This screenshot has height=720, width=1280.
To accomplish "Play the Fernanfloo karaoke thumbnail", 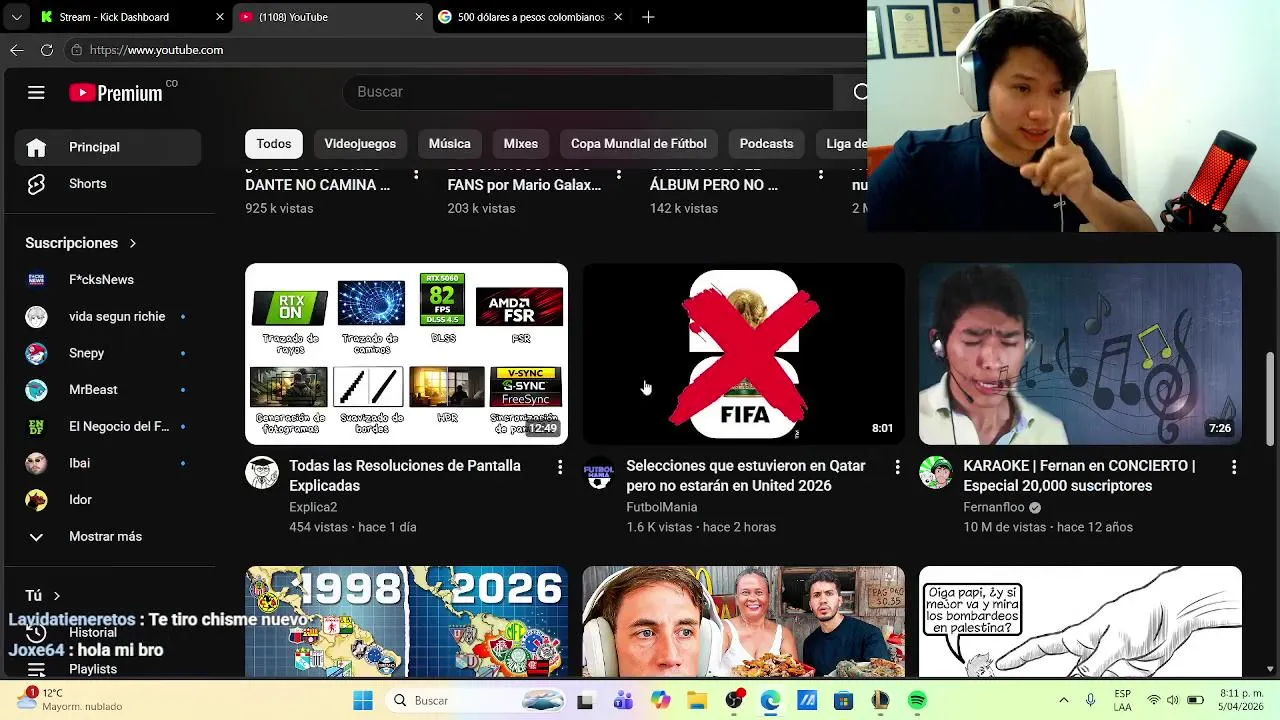I will pyautogui.click(x=1080, y=354).
